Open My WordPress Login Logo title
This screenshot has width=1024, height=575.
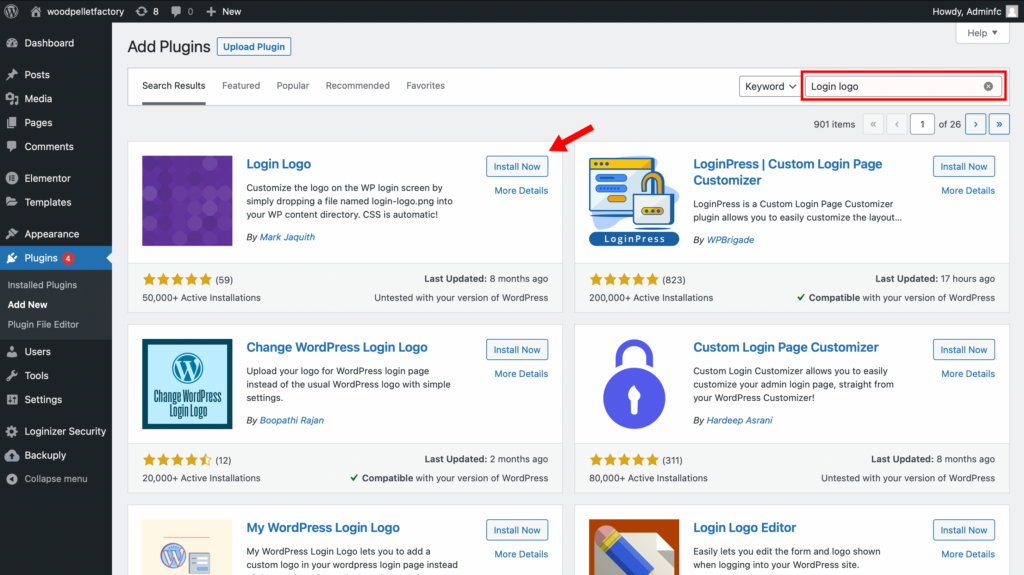pos(323,528)
